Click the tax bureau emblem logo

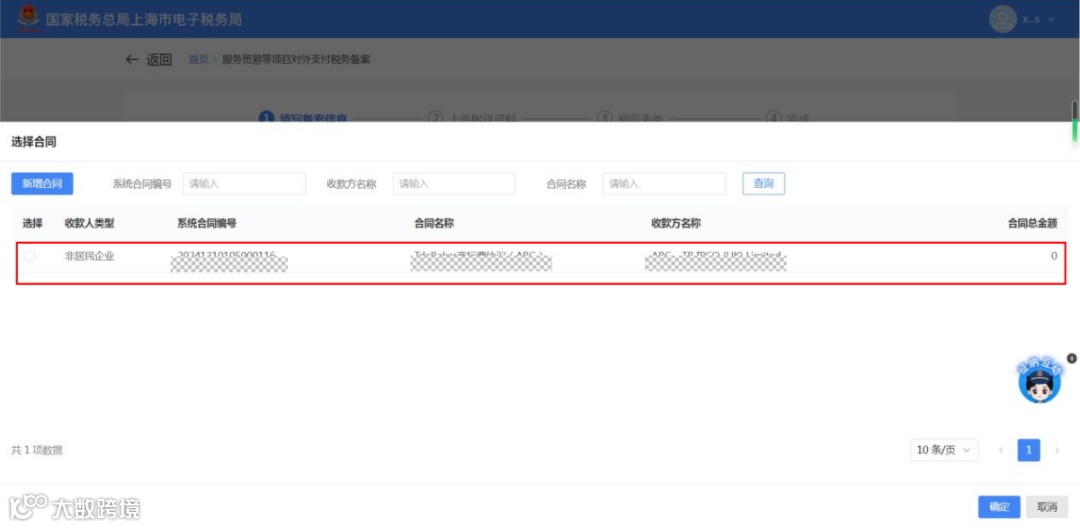click(28, 19)
